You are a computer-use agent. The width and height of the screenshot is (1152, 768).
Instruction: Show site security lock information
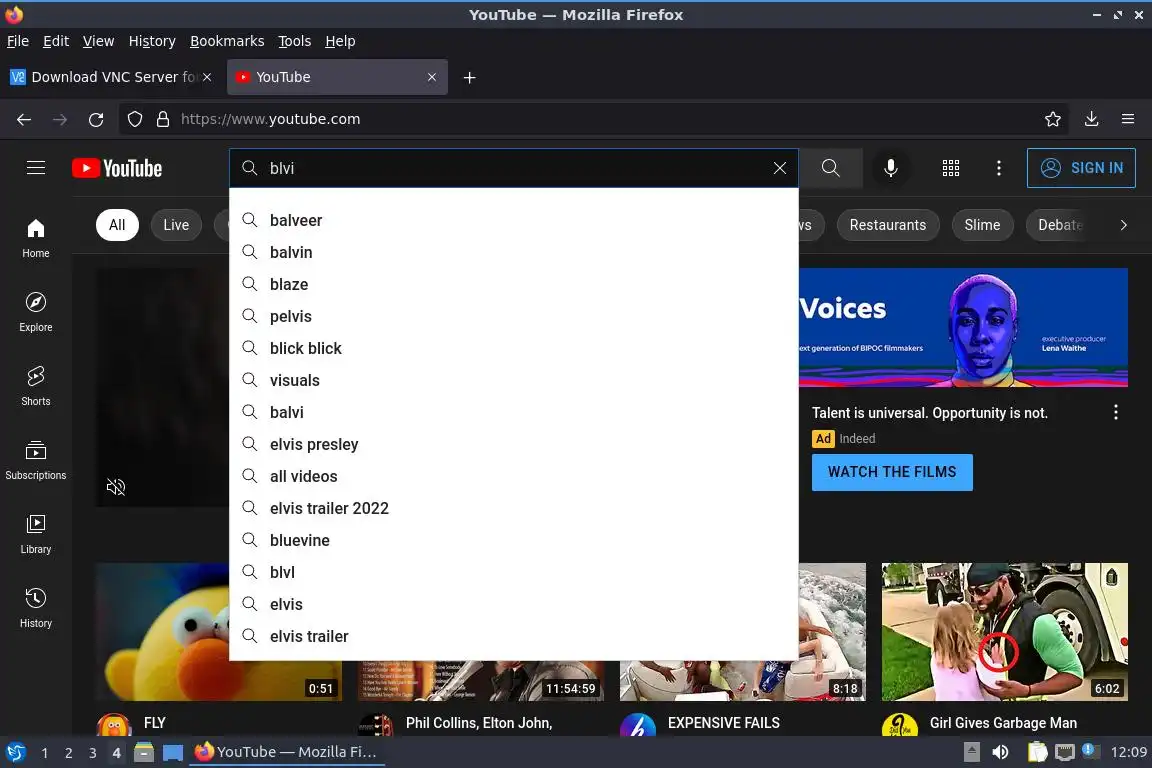click(163, 119)
